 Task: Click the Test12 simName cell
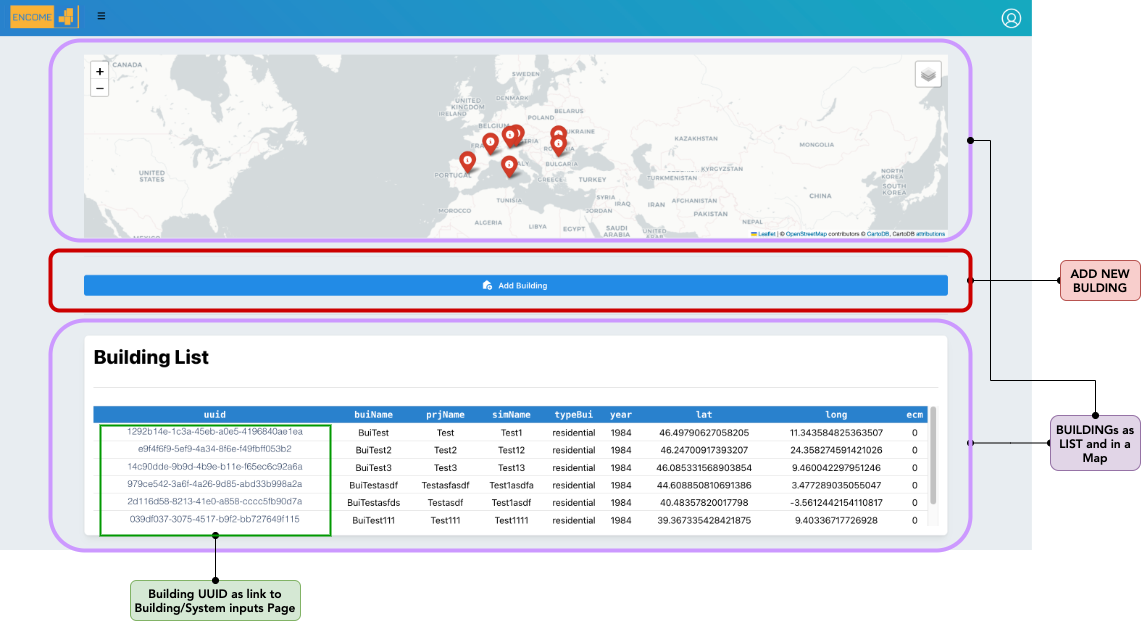pos(512,450)
